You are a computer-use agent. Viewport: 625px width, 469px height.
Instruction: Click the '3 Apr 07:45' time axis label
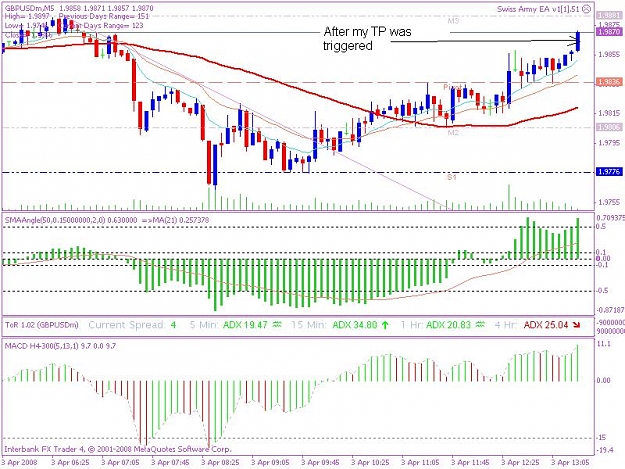170,463
